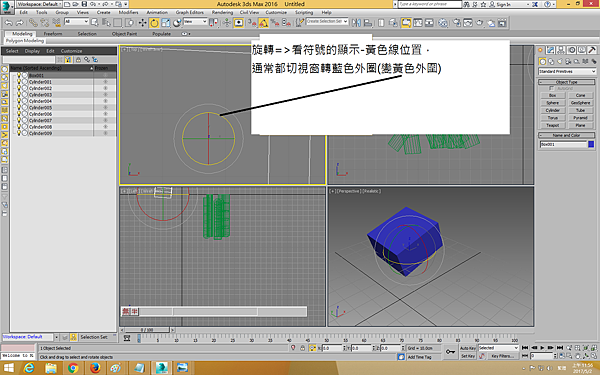The image size is (600, 375).
Task: Toggle the 3D Snaps button
Action: pos(252,23)
